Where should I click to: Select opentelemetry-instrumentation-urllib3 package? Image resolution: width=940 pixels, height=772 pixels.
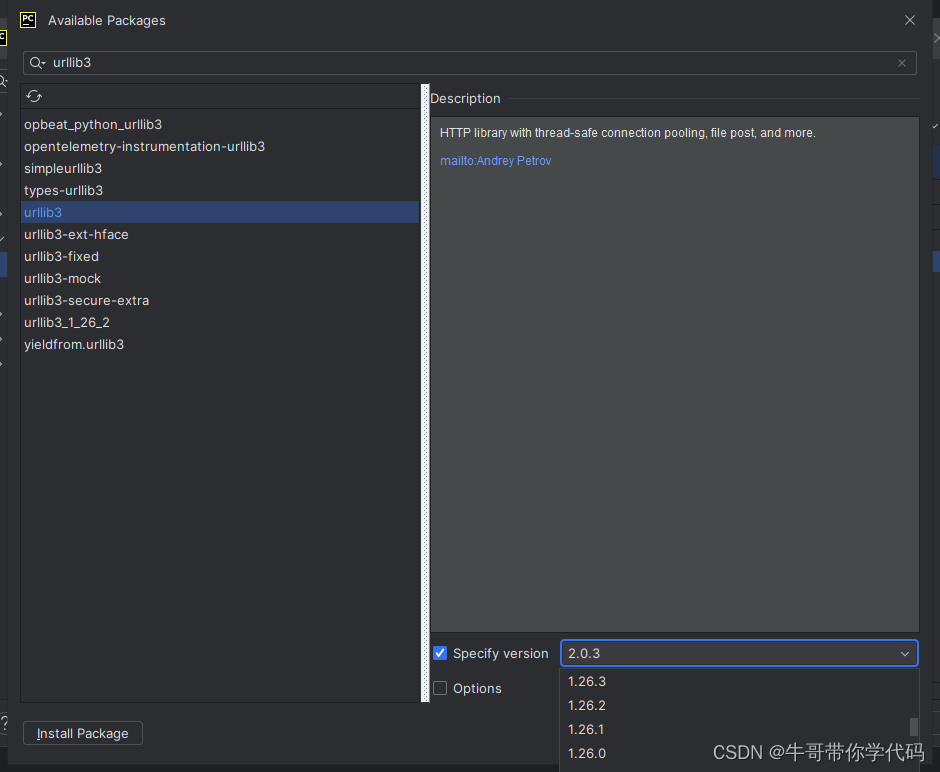click(x=220, y=146)
